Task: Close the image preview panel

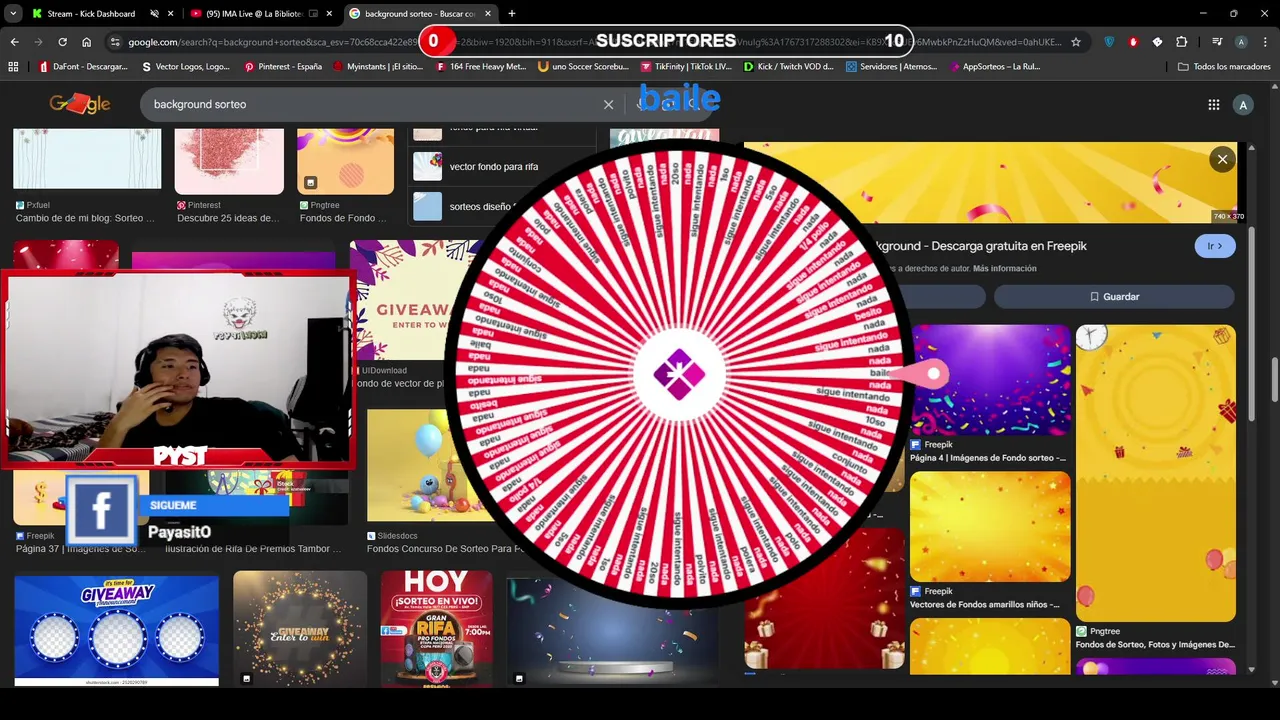Action: tap(1222, 159)
